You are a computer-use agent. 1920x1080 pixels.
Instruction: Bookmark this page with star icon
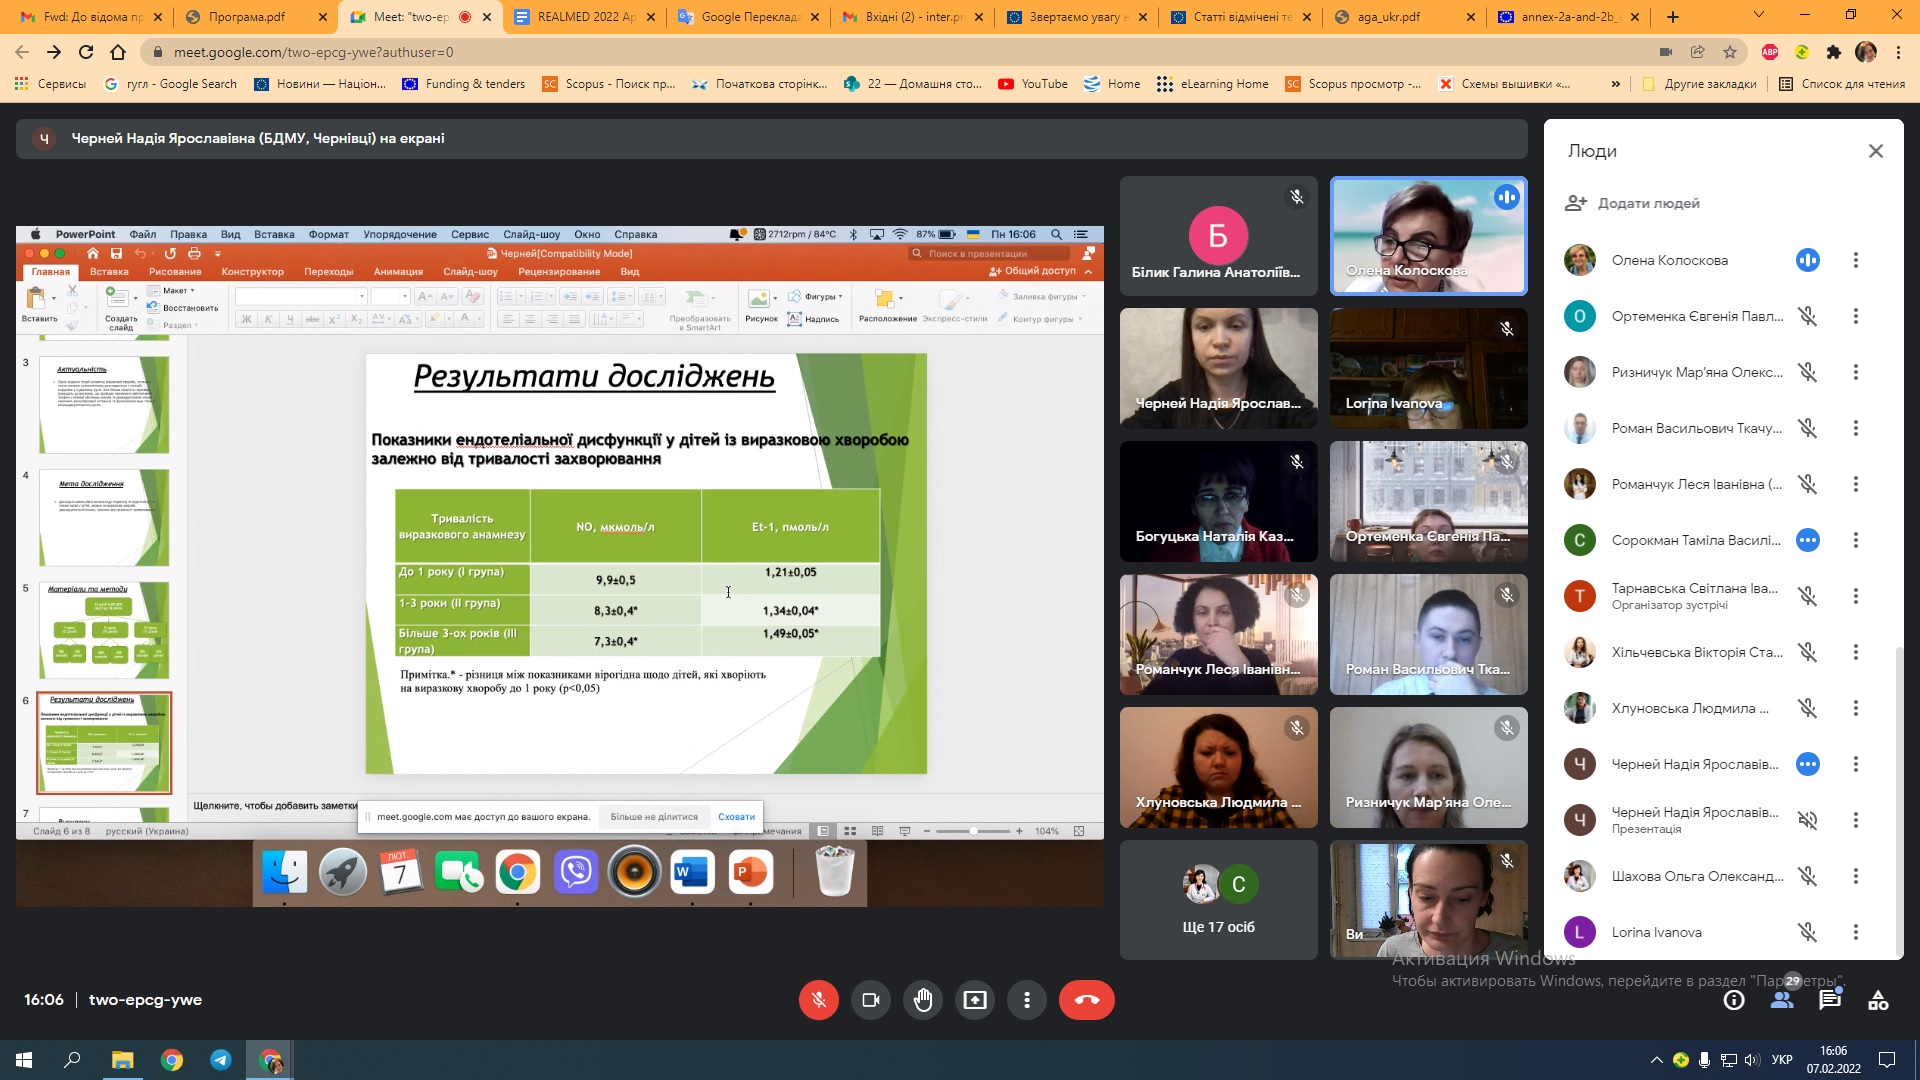point(1729,52)
